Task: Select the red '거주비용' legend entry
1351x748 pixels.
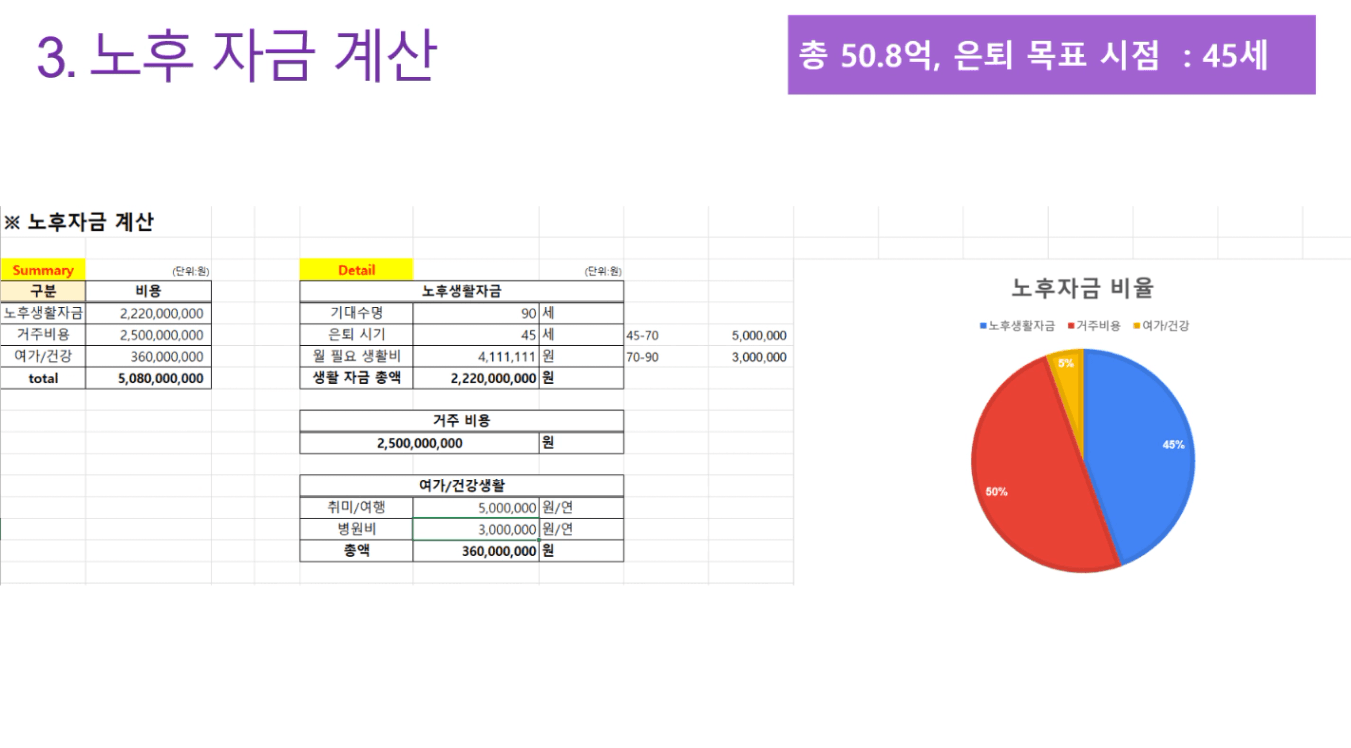Action: click(1094, 325)
